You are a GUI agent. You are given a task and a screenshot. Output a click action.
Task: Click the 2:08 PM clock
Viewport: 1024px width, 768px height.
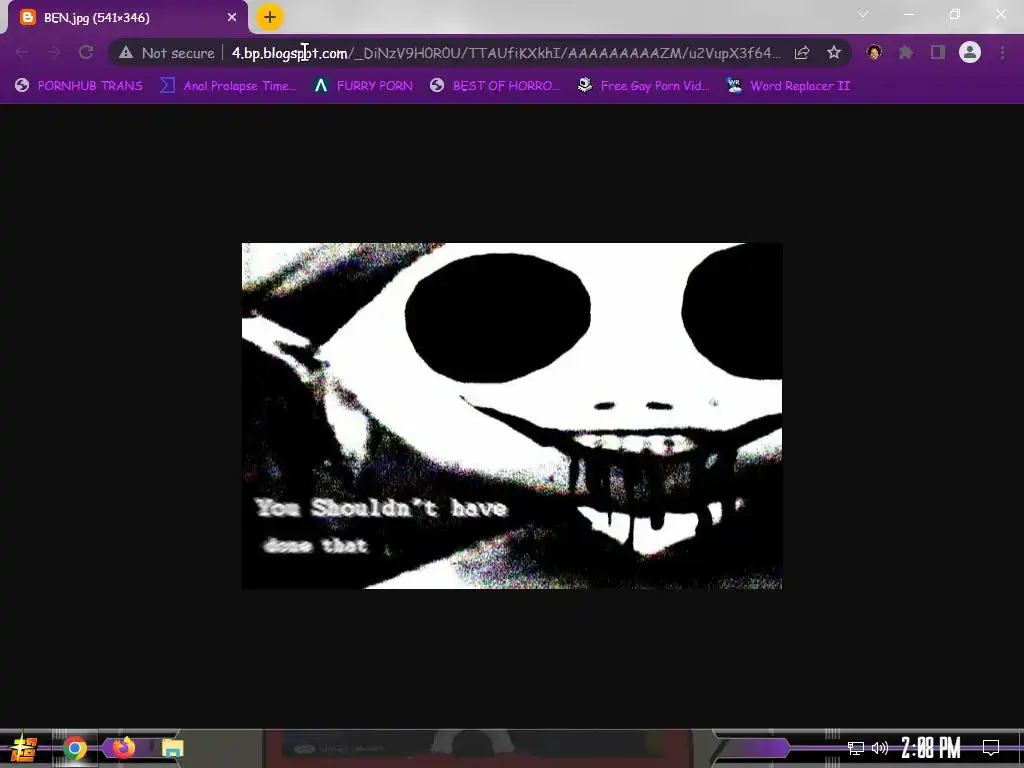[931, 747]
